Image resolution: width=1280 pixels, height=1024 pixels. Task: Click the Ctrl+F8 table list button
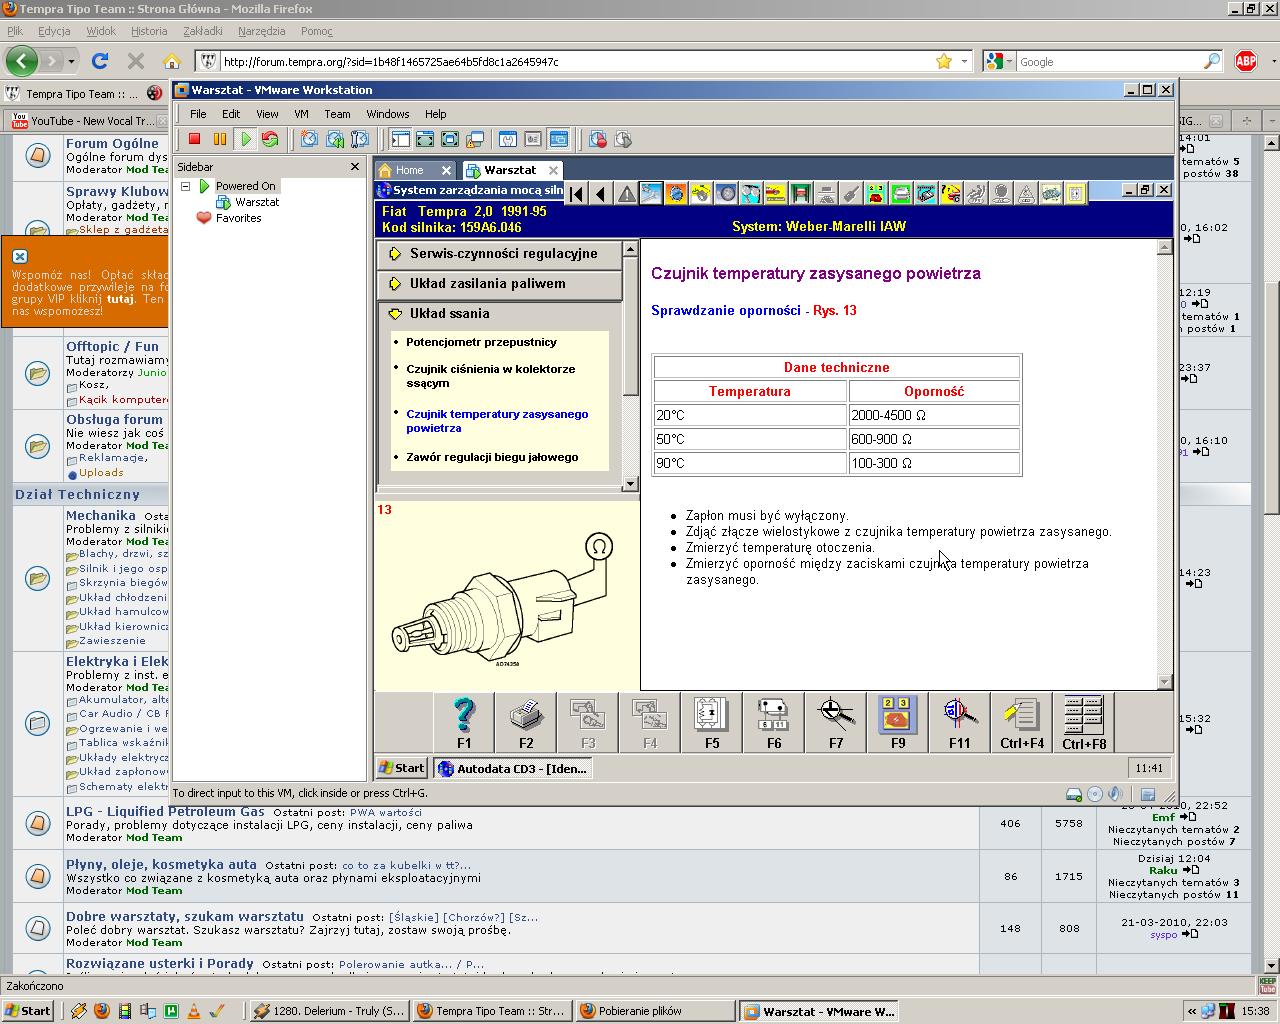[1084, 722]
